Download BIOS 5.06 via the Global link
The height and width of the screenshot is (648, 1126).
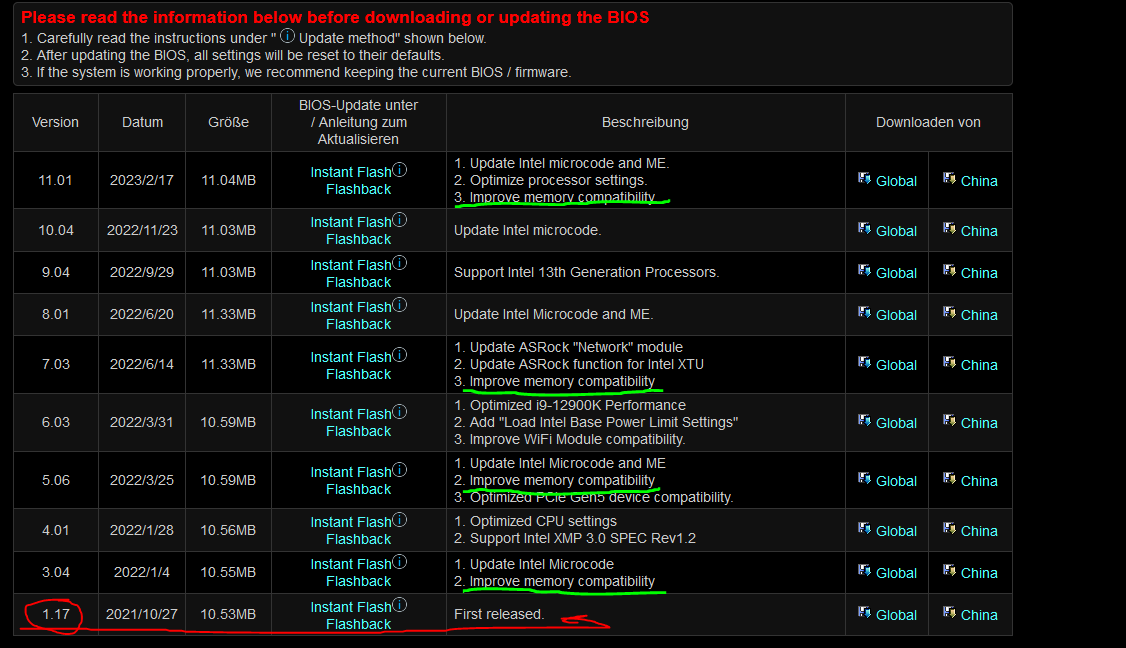[x=896, y=482]
